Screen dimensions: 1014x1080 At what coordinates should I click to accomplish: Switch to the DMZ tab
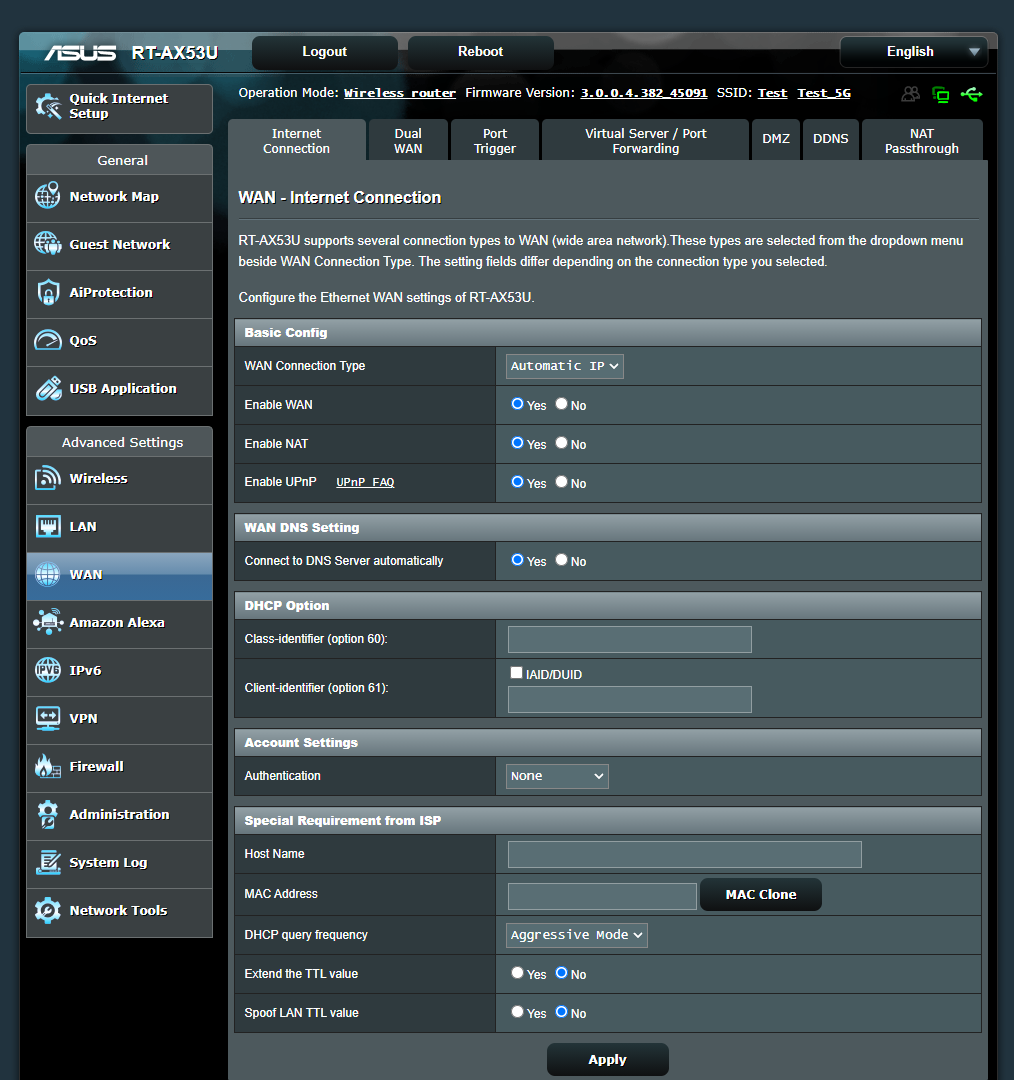776,141
